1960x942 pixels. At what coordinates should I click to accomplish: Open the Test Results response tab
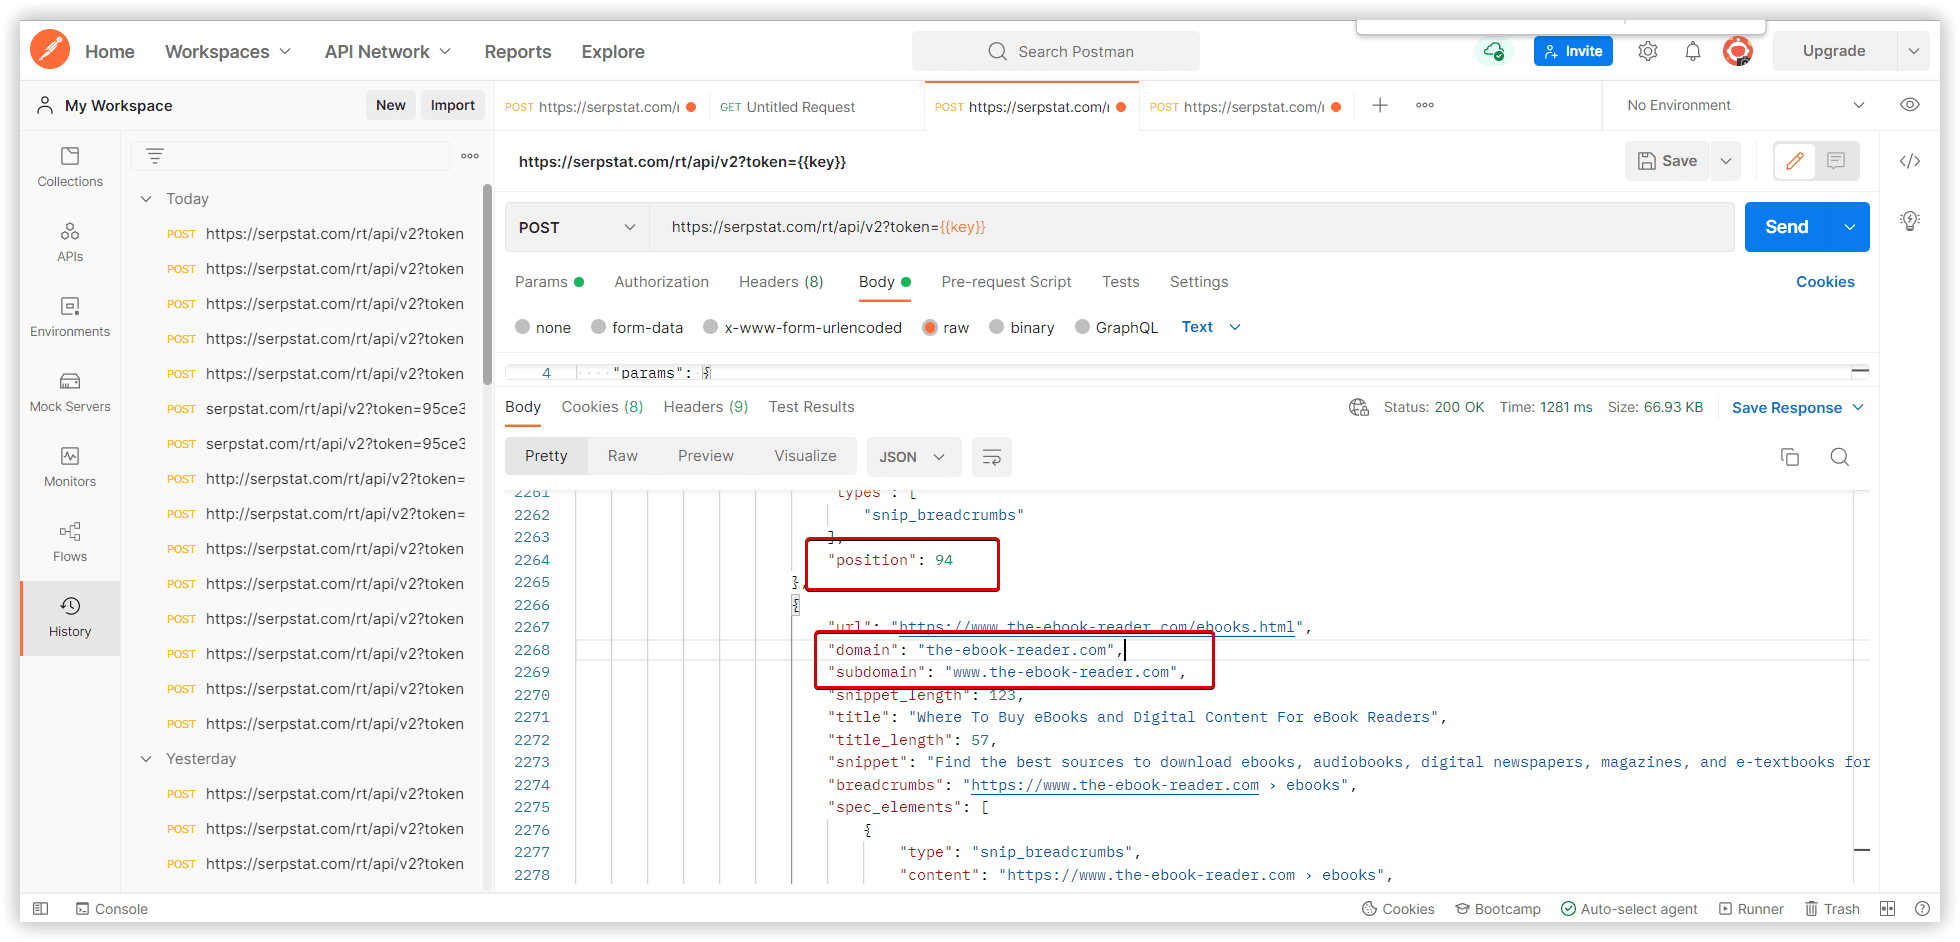tap(812, 407)
